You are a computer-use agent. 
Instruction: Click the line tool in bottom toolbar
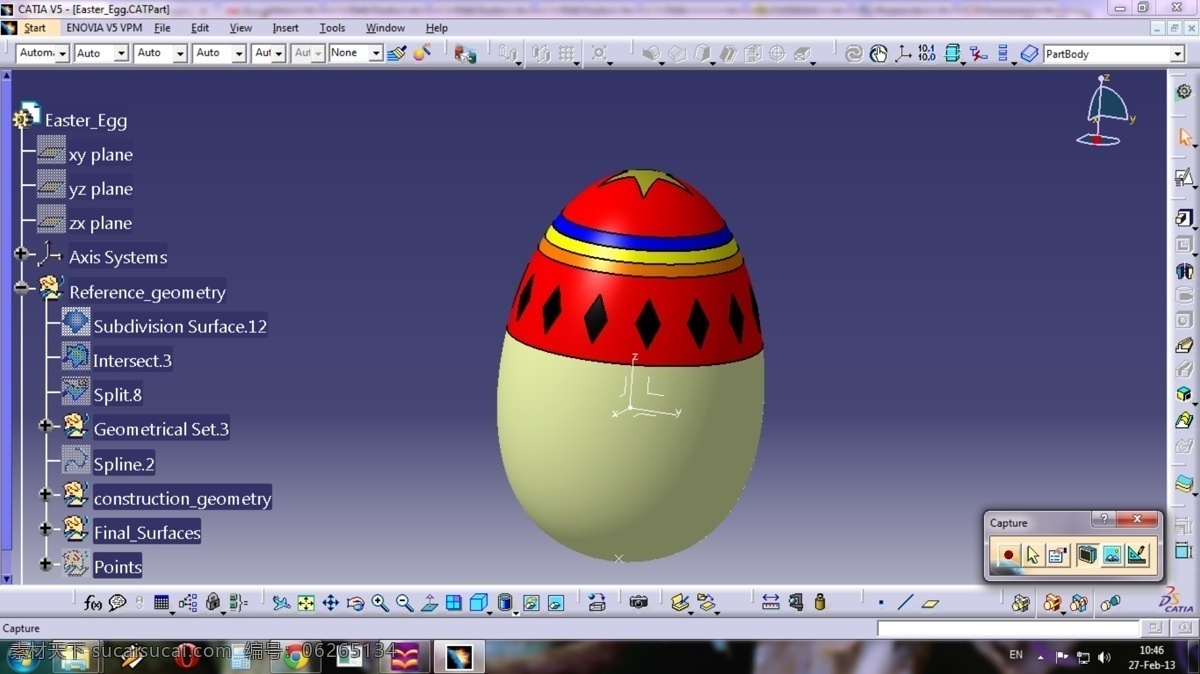click(905, 602)
